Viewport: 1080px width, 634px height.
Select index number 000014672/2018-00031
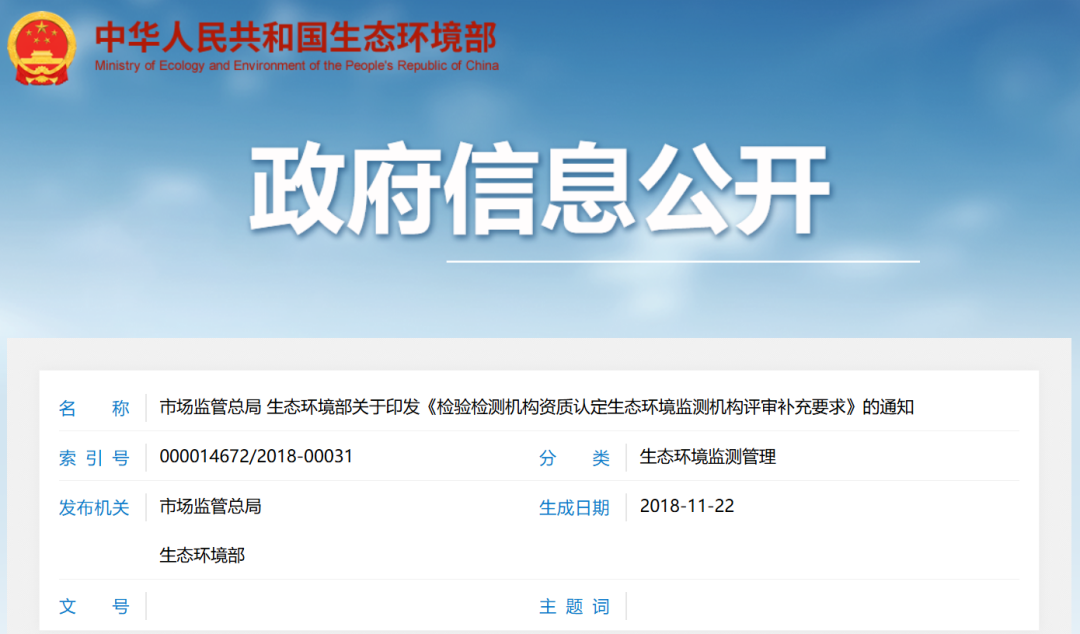pos(256,457)
